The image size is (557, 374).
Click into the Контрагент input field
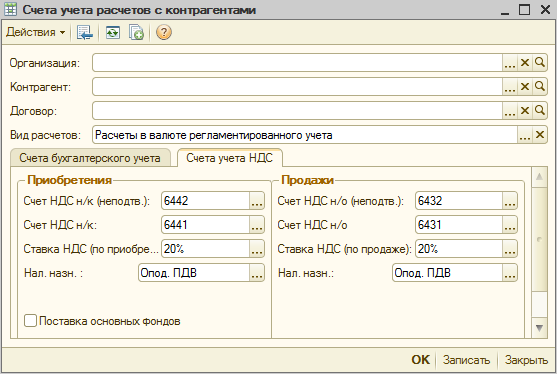(x=297, y=87)
